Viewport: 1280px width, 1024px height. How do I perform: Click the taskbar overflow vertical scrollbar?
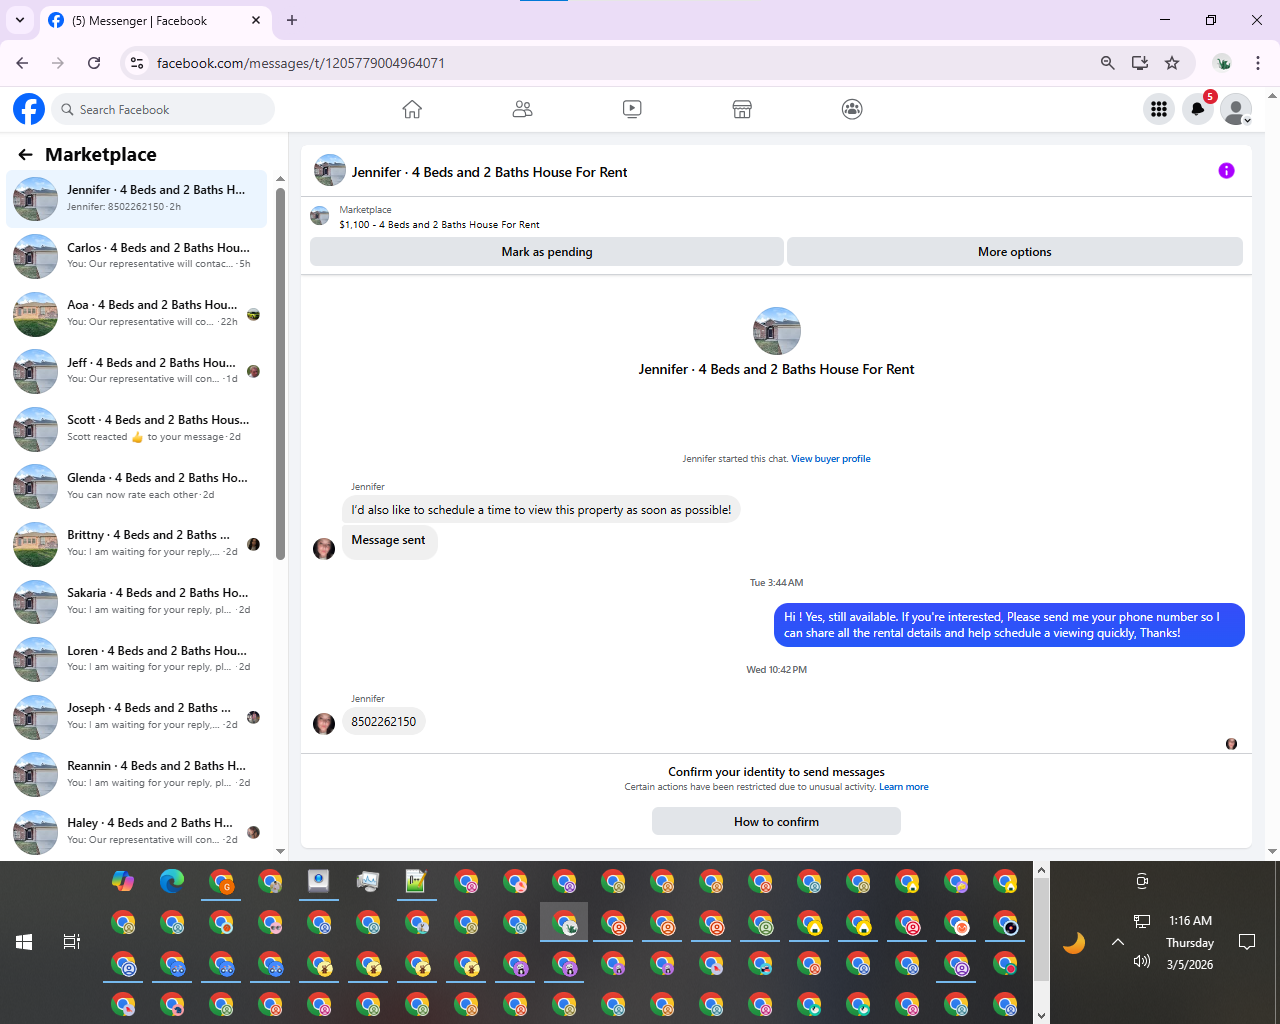pyautogui.click(x=1041, y=930)
